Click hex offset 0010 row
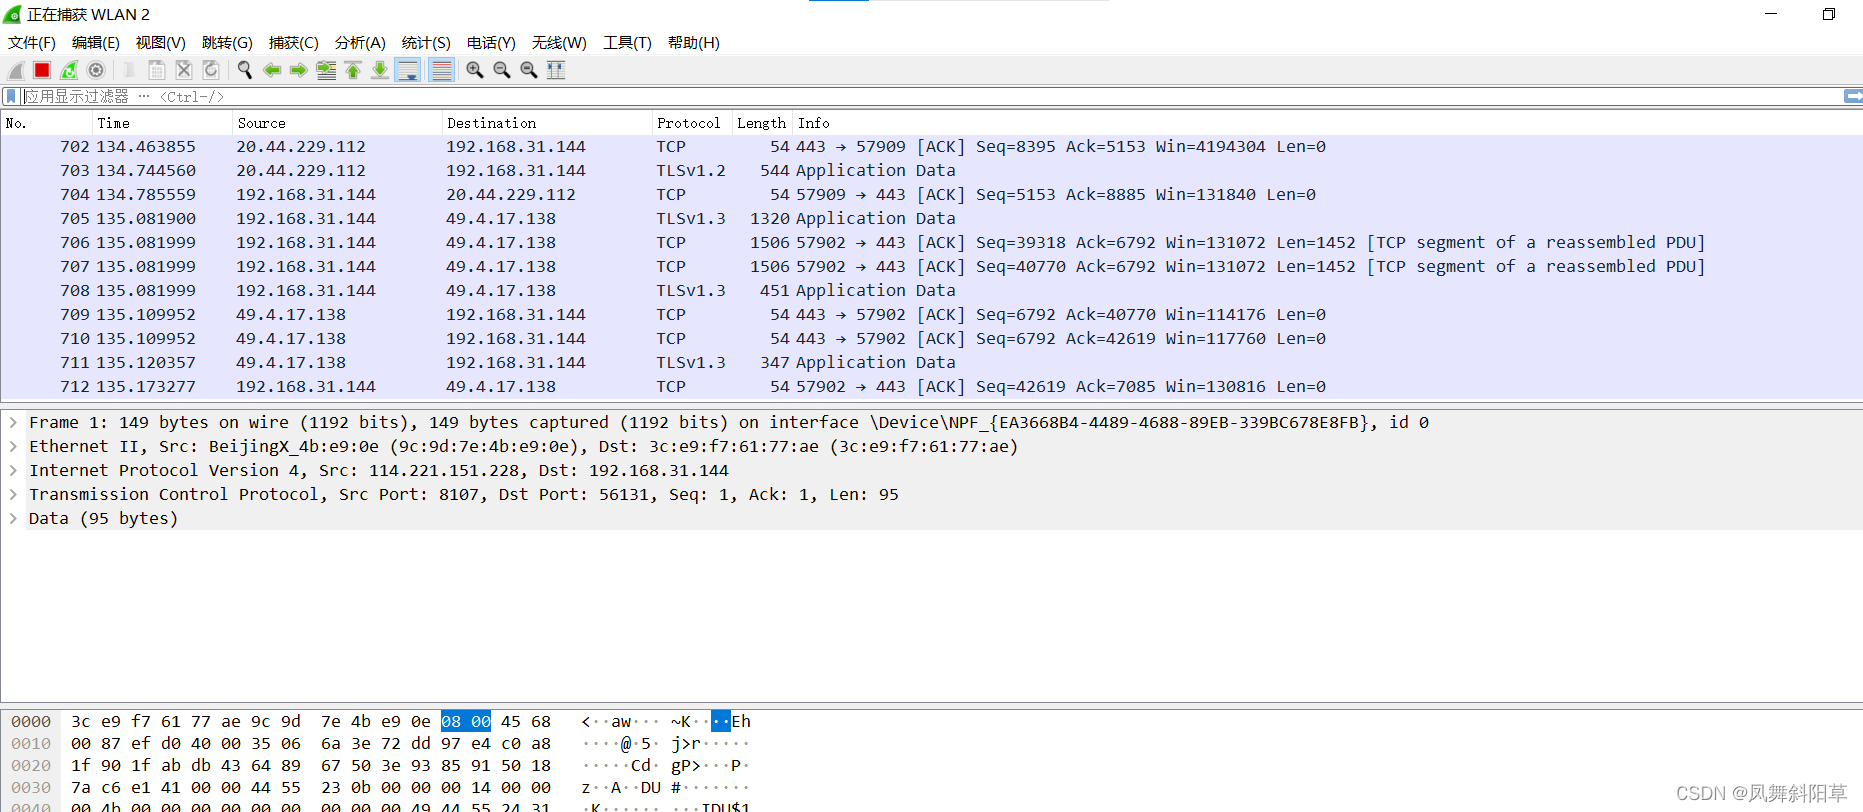Image resolution: width=1863 pixels, height=812 pixels. pos(31,743)
